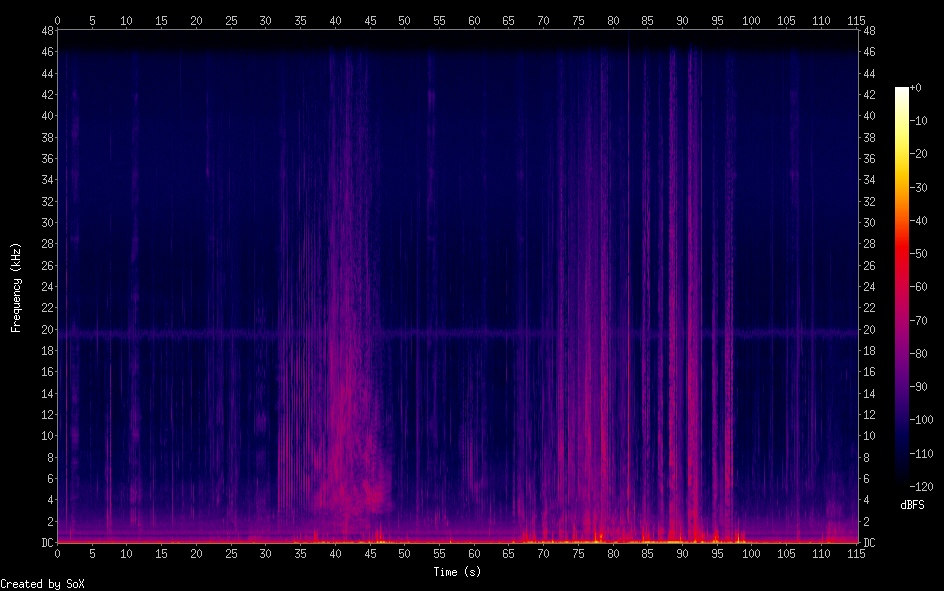Click the 0 second mark on top time axis

coord(57,20)
